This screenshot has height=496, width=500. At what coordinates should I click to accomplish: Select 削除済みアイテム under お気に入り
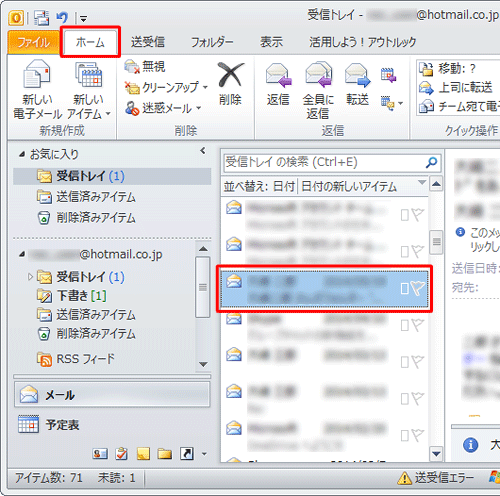pyautogui.click(x=87, y=218)
